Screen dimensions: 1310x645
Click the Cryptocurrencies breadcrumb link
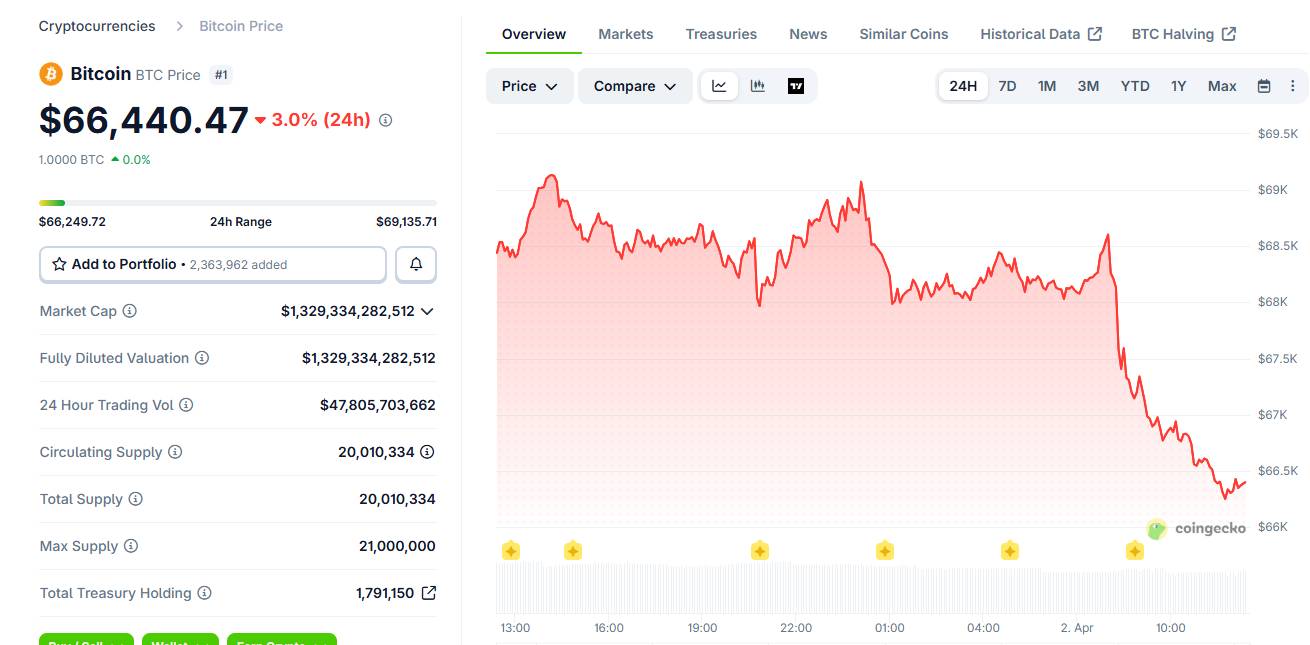96,25
